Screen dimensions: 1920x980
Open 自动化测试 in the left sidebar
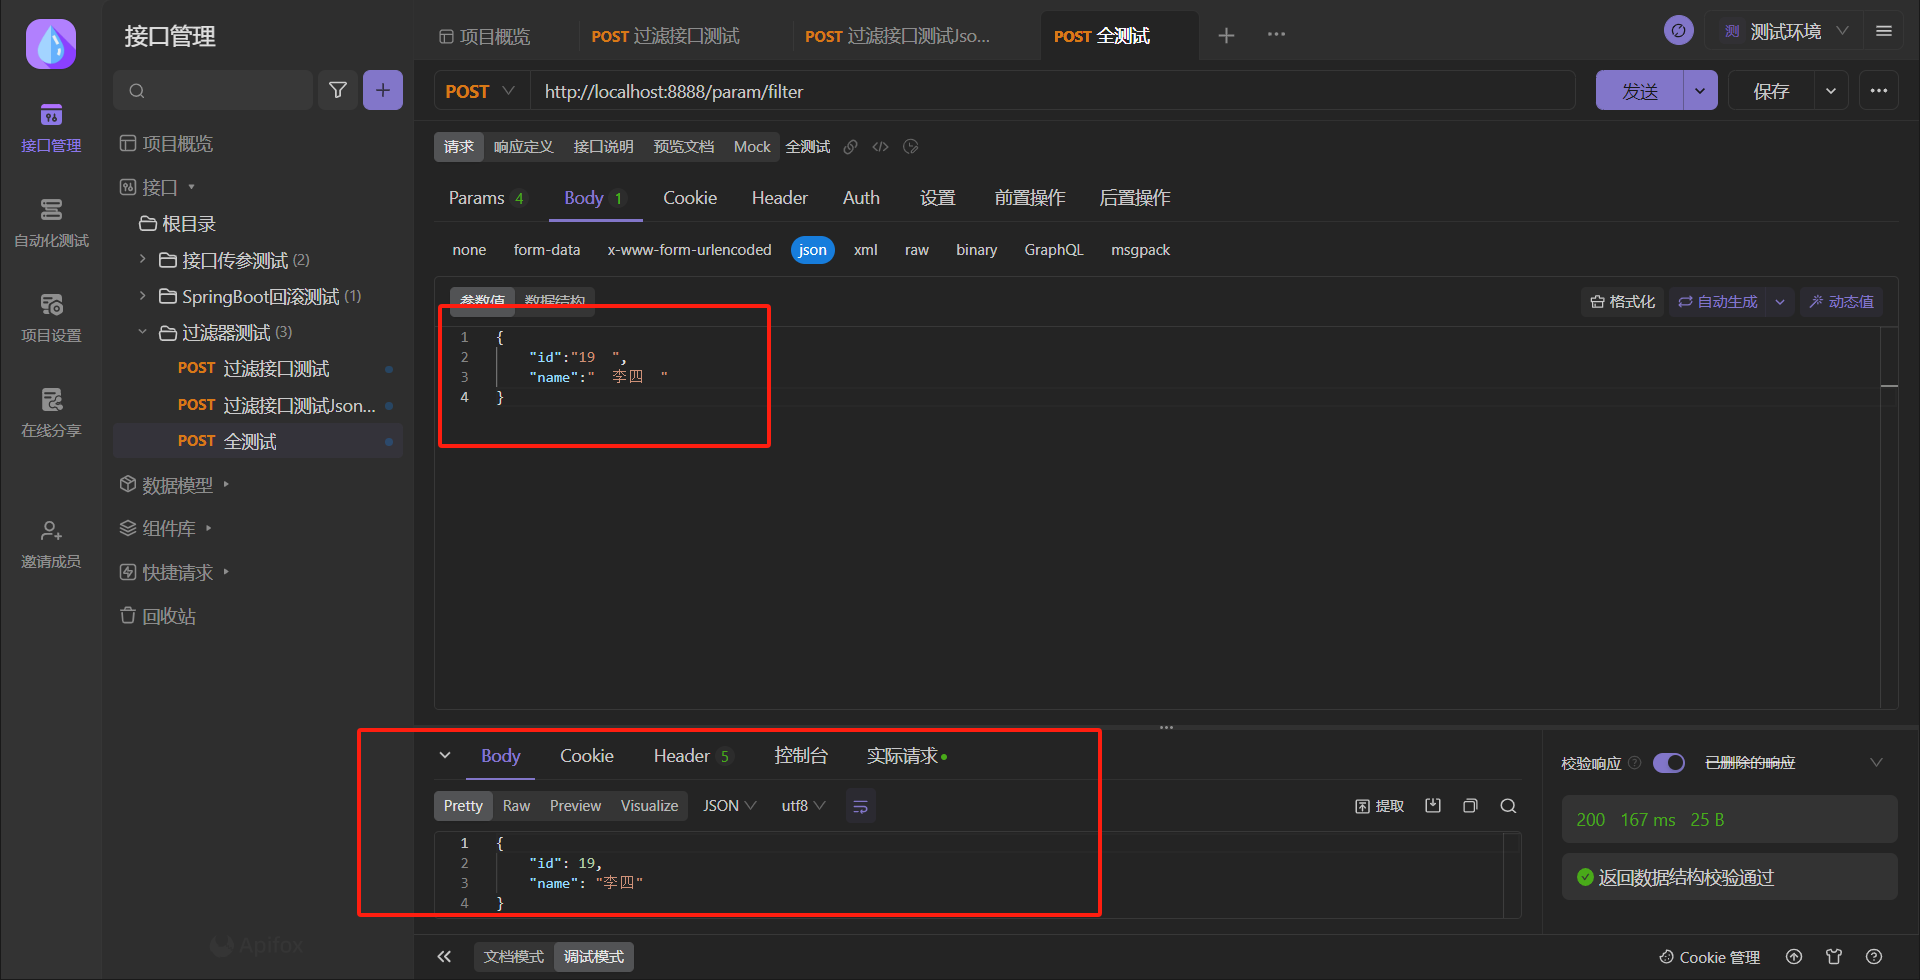tap(51, 222)
